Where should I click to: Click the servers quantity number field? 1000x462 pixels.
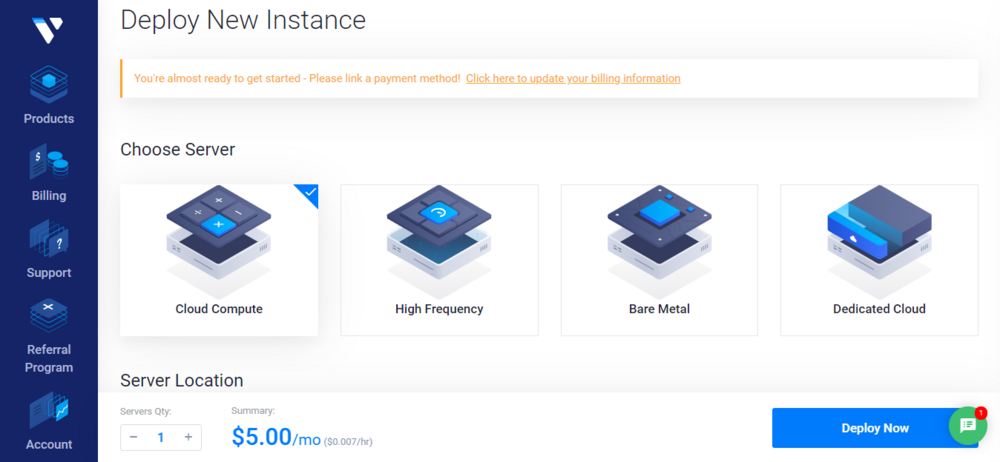[x=161, y=437]
